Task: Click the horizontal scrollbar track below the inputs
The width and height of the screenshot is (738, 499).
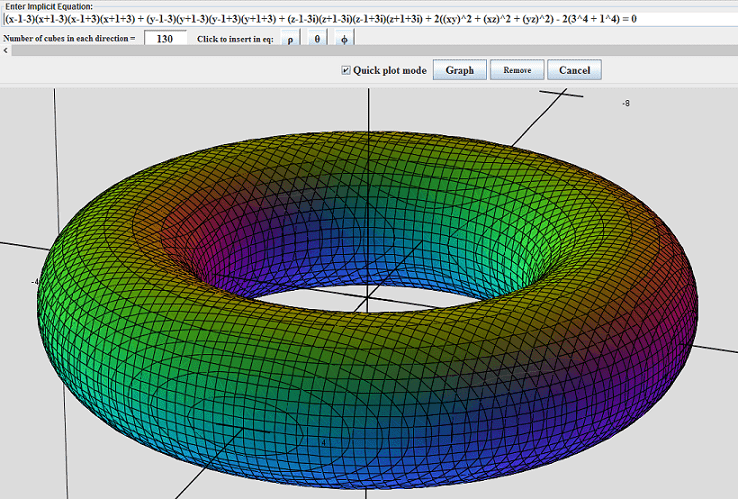Action: (x=370, y=50)
